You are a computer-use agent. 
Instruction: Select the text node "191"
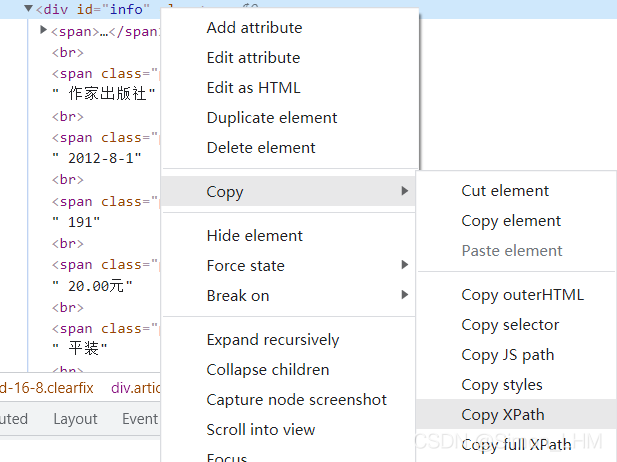point(76,222)
